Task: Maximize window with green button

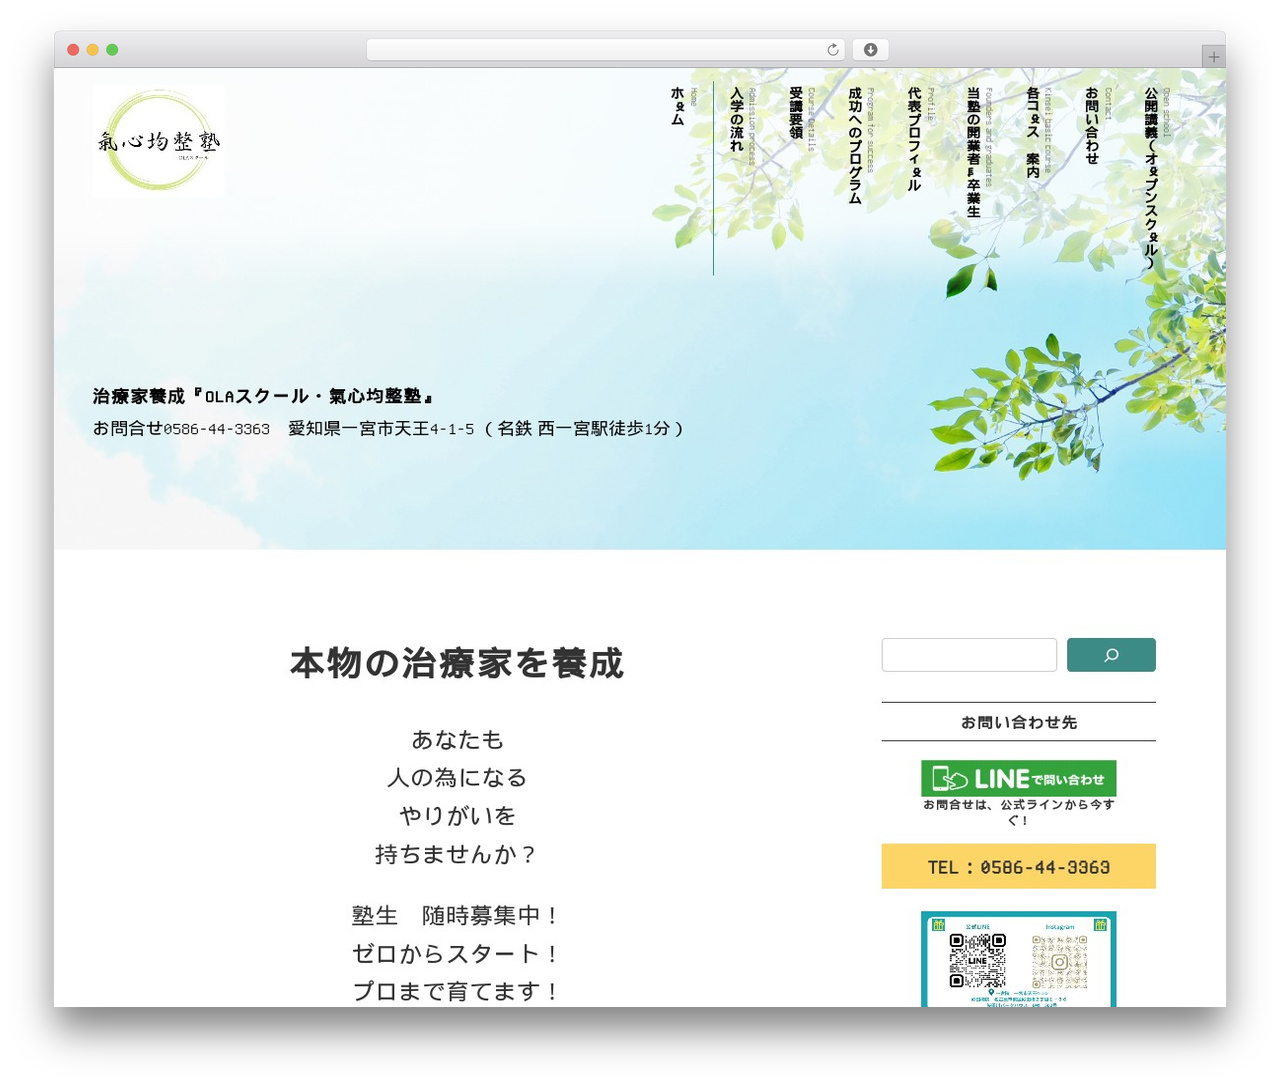Action: [112, 50]
